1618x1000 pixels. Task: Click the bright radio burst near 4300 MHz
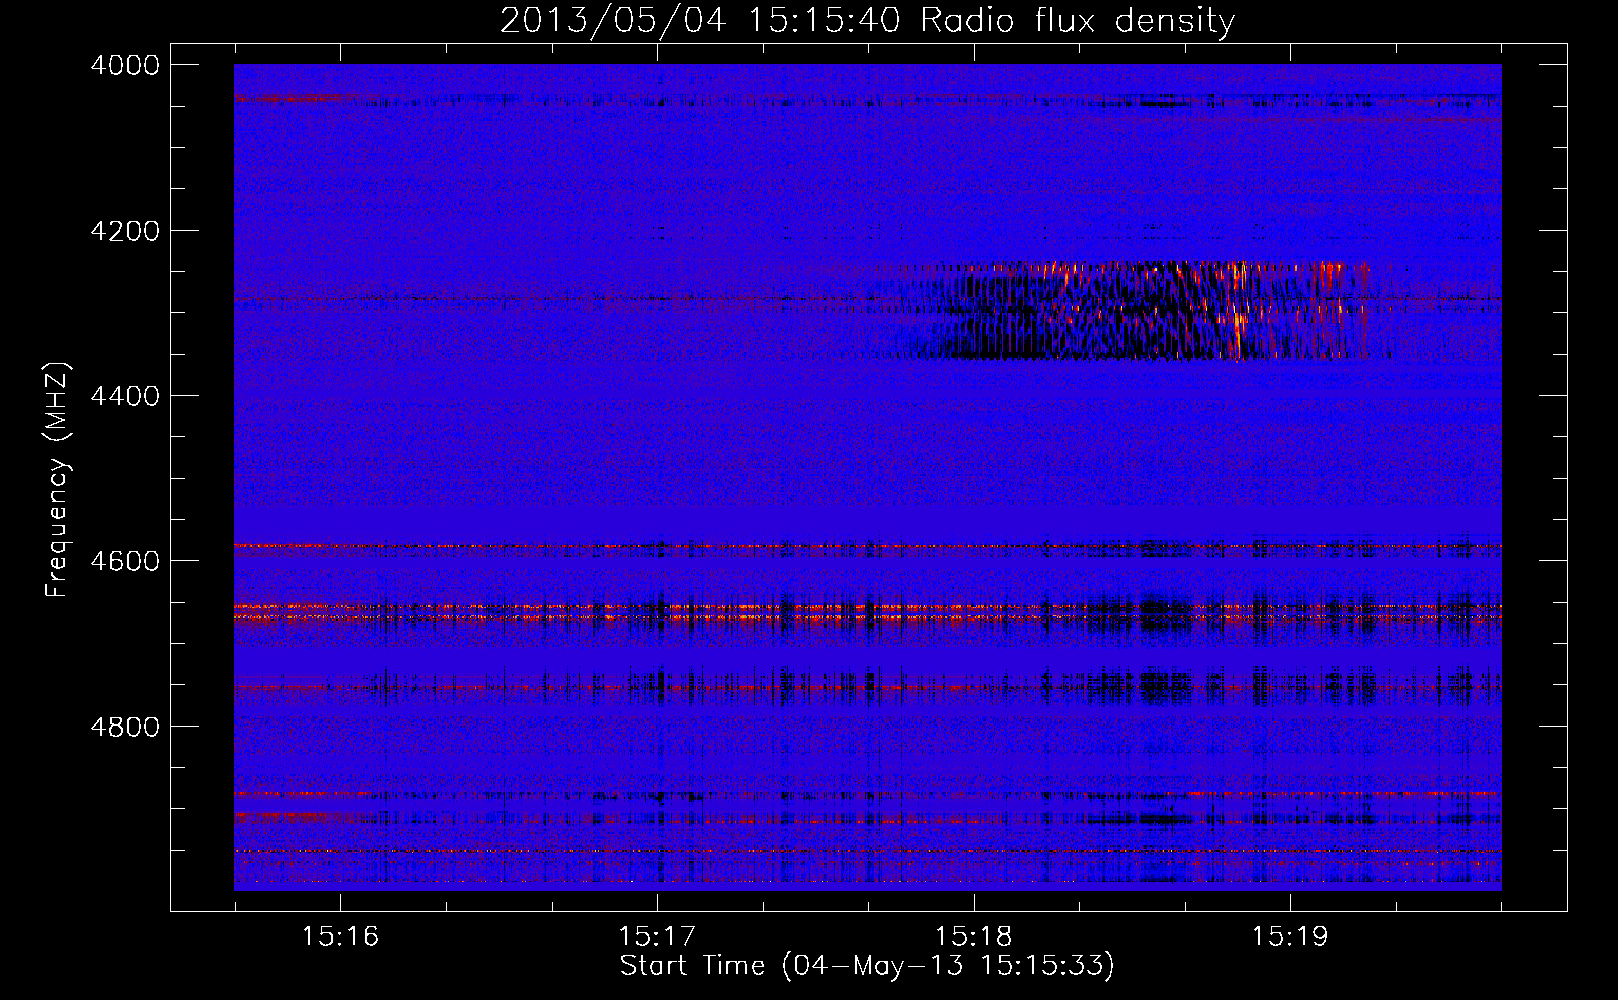coord(1120,310)
